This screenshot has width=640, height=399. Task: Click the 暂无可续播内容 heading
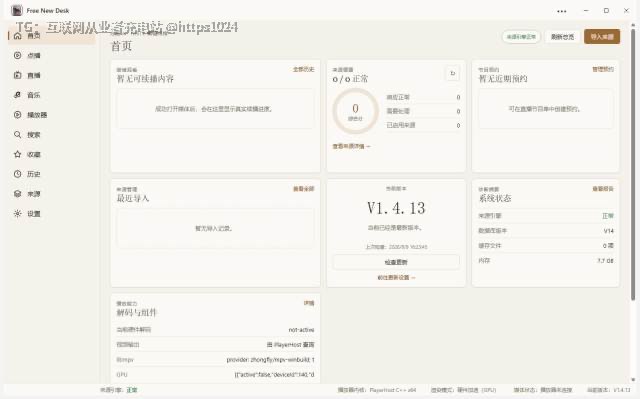pos(145,79)
